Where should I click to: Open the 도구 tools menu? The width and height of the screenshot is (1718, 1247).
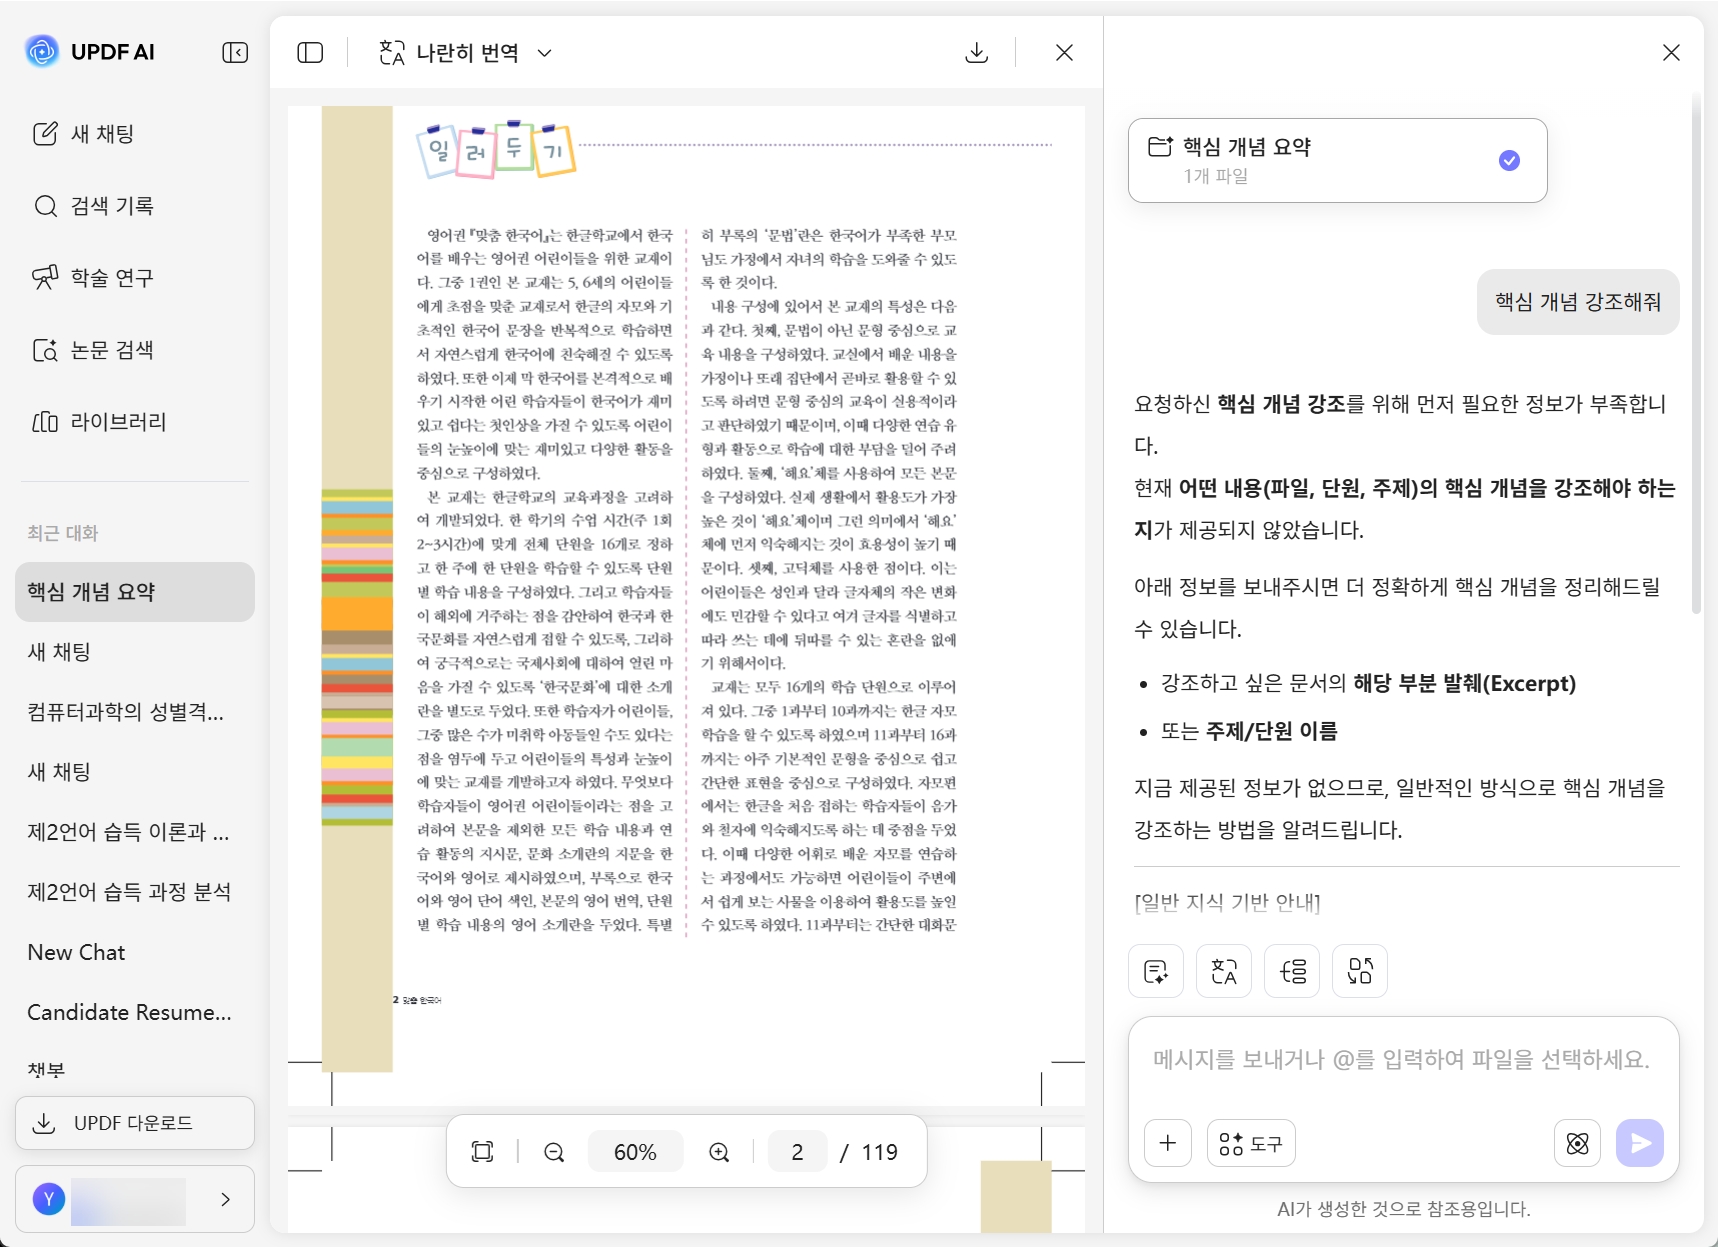(1251, 1143)
